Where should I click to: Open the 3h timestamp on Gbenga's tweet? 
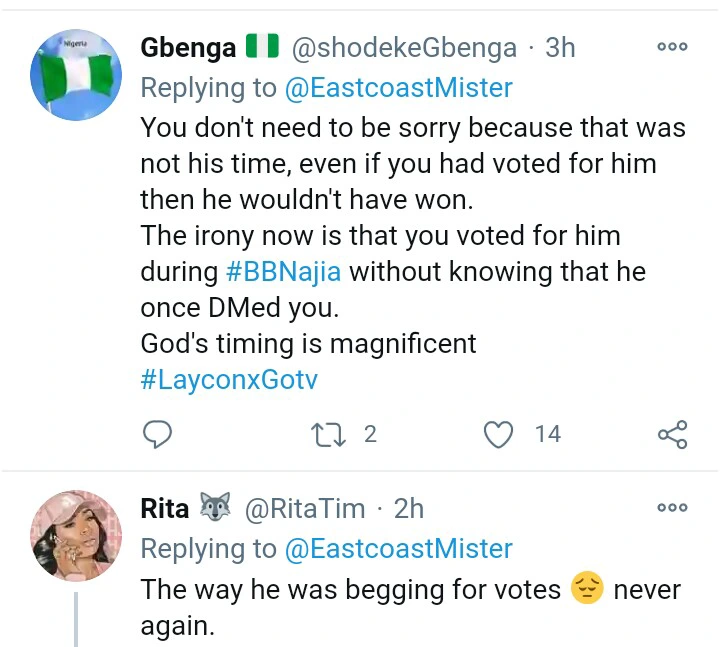point(561,47)
